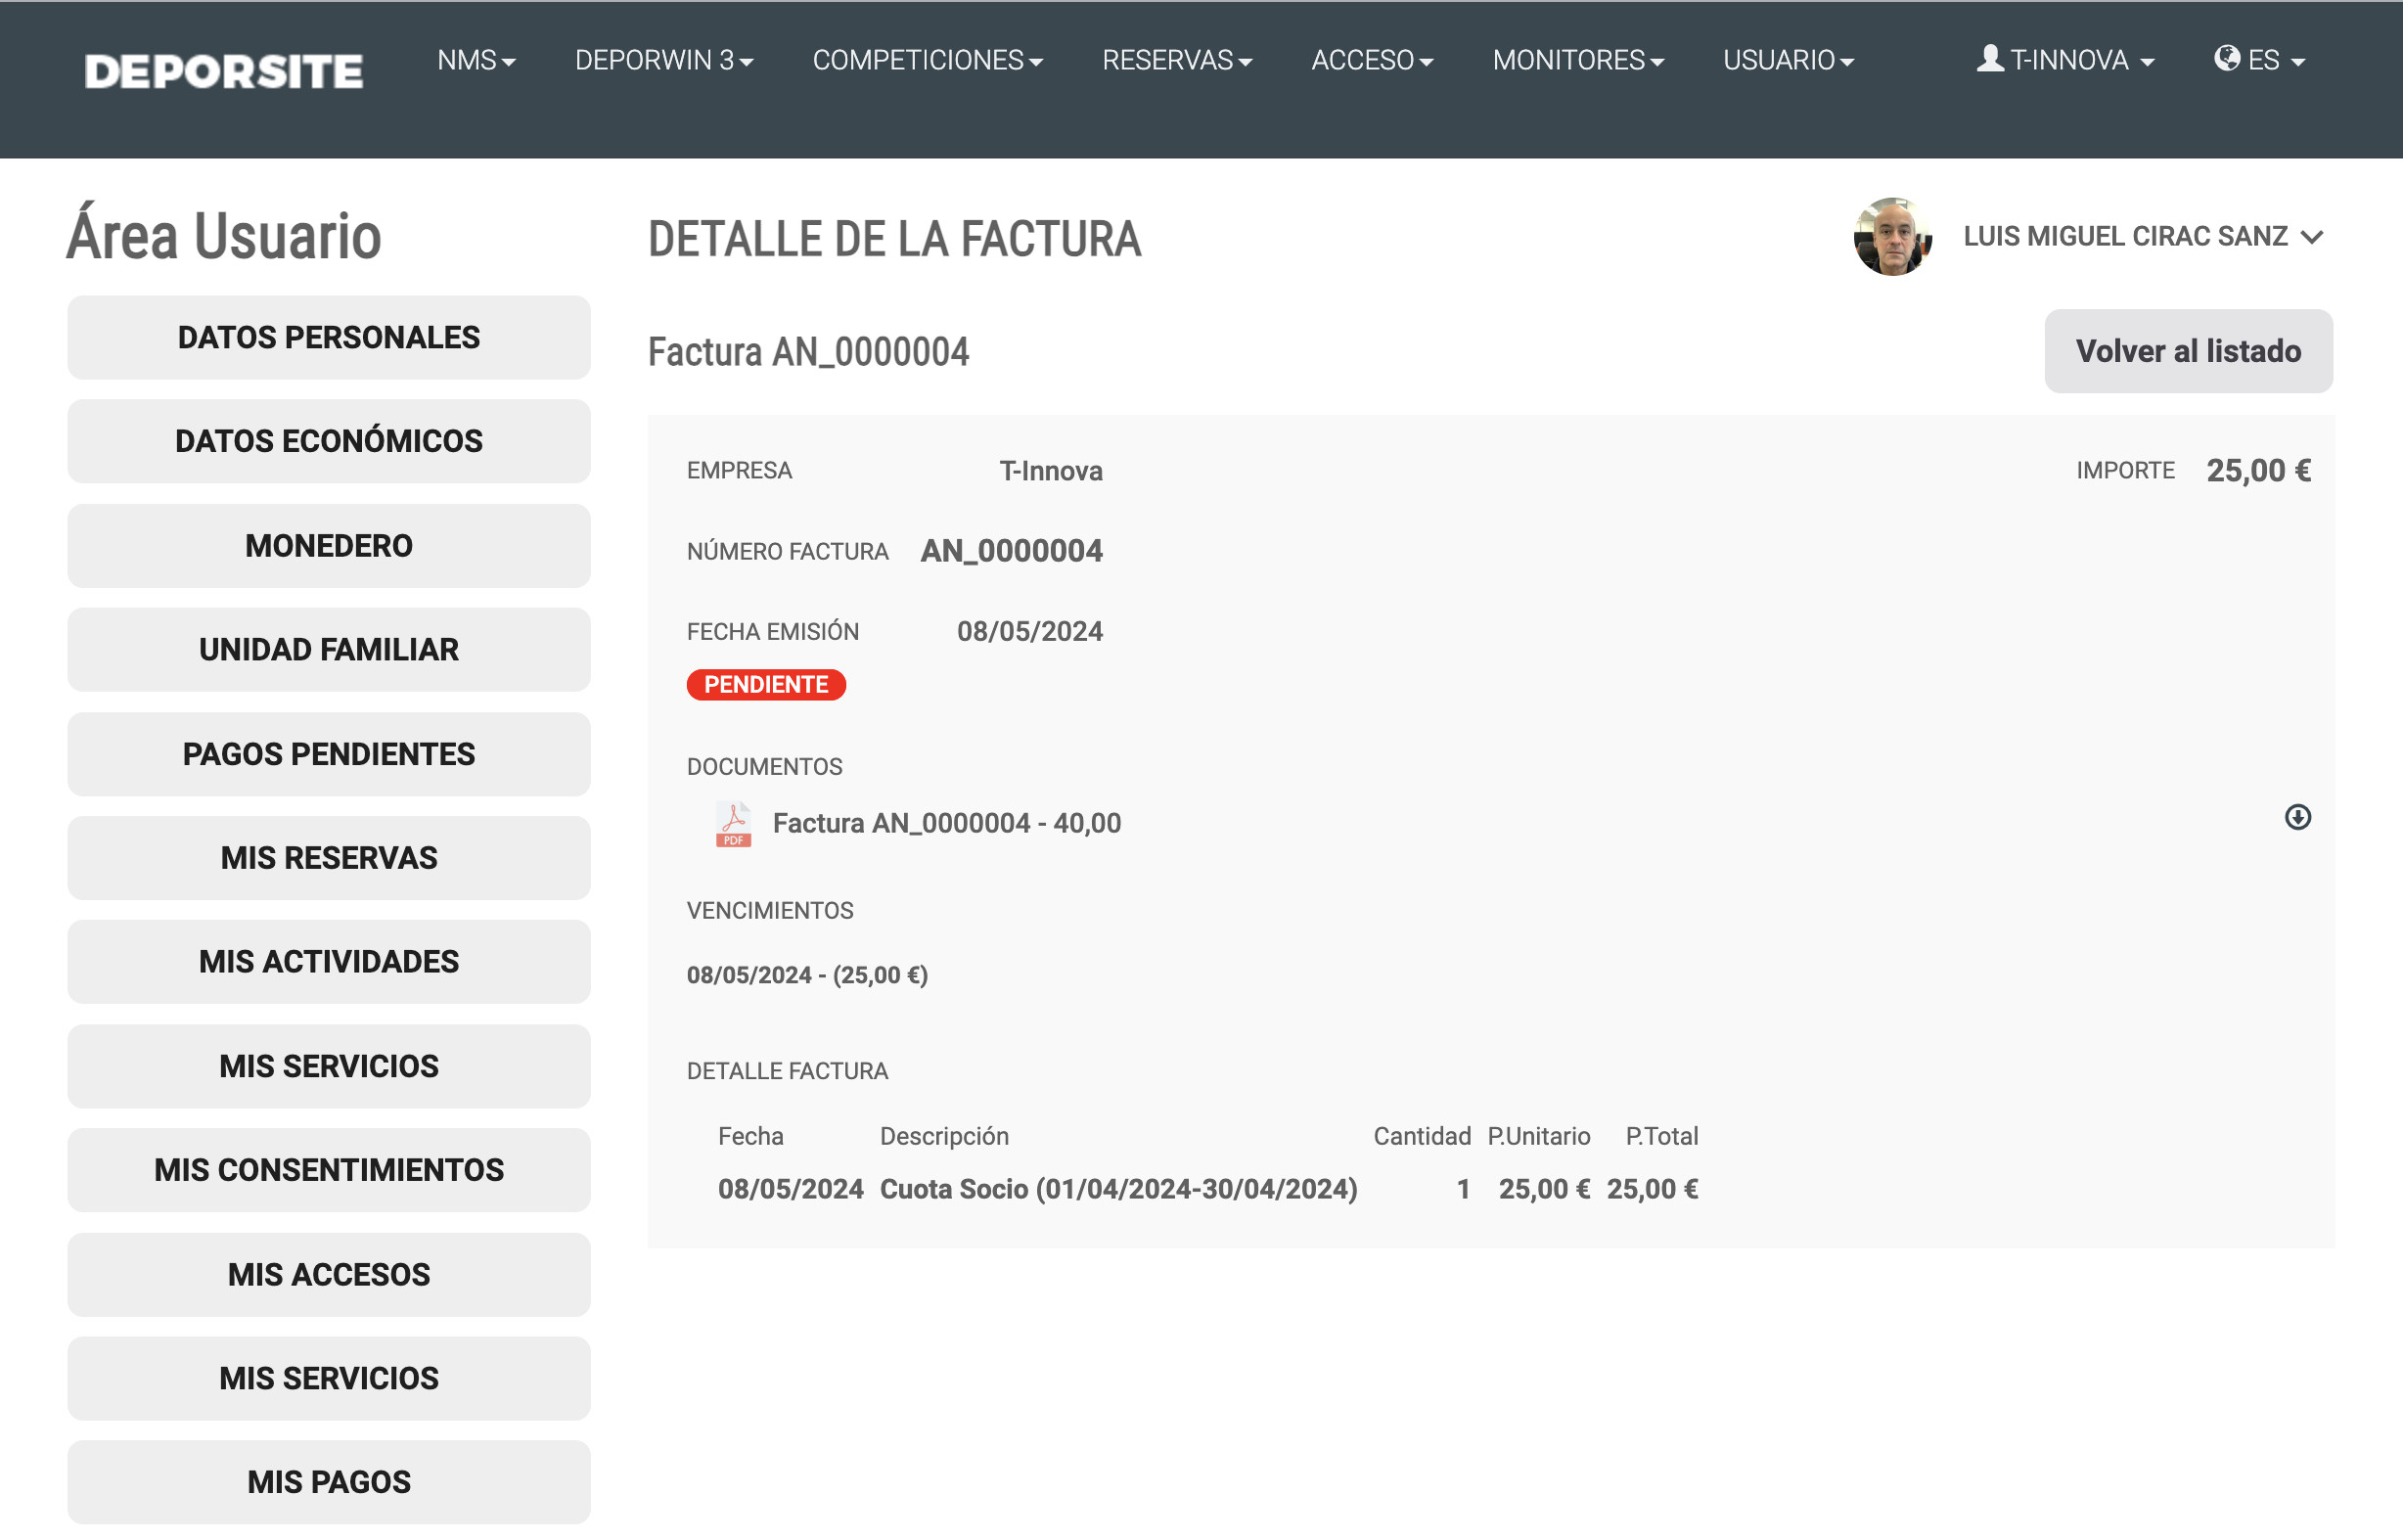Open MIS RESERVAS
This screenshot has height=1540, width=2403.
(329, 858)
